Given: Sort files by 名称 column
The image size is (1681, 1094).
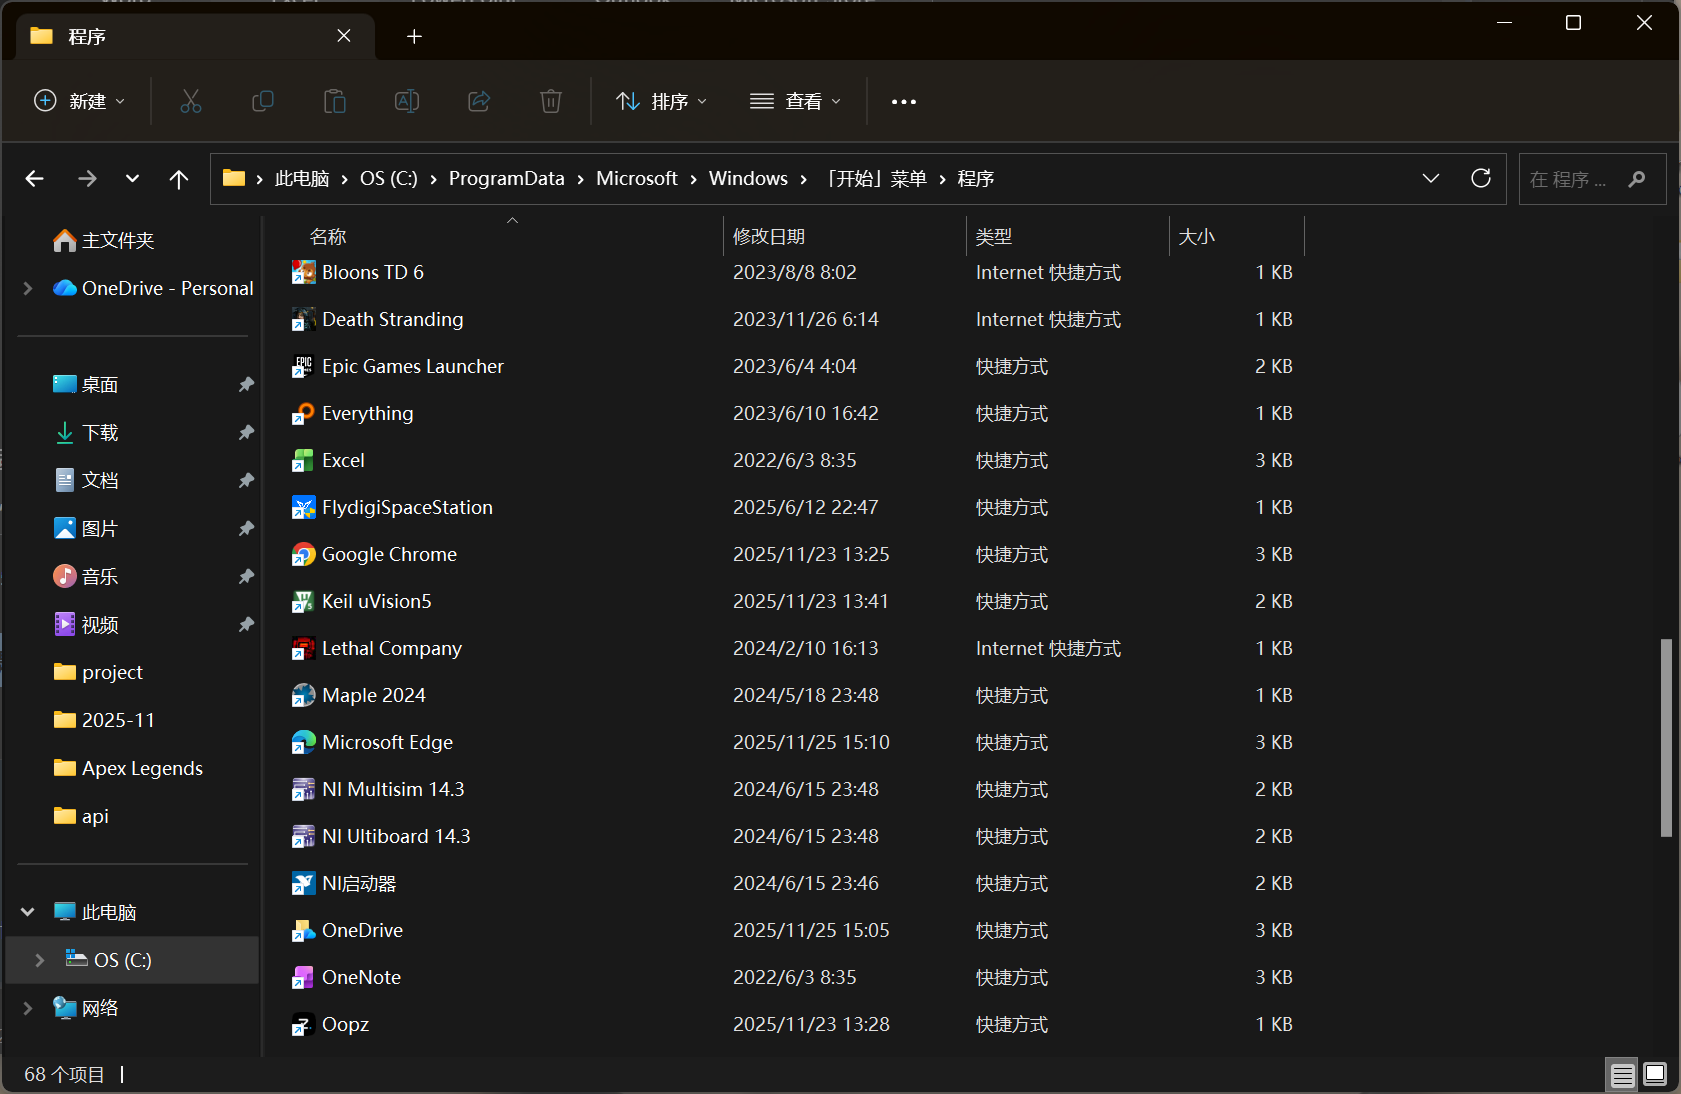Looking at the screenshot, I should point(328,237).
